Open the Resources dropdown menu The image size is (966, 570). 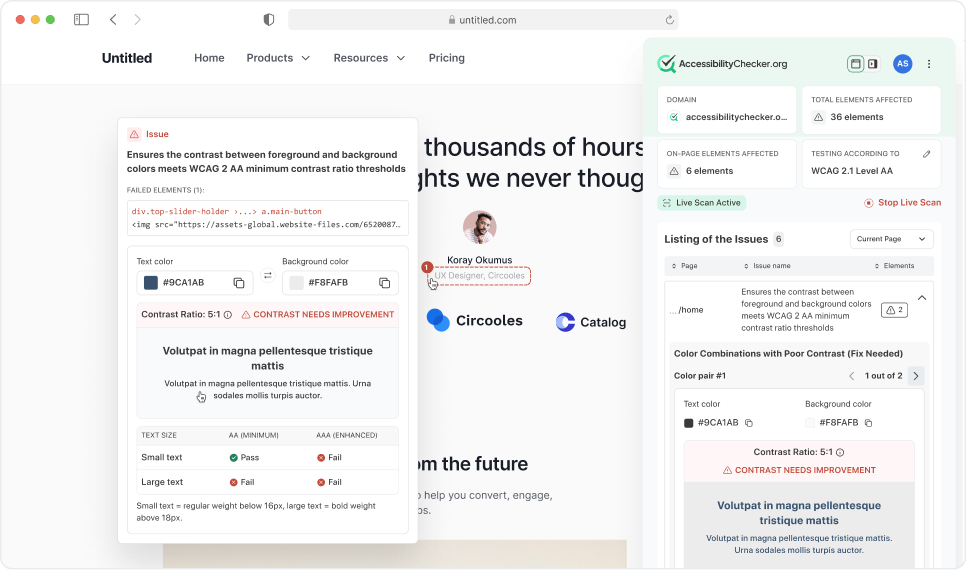369,58
